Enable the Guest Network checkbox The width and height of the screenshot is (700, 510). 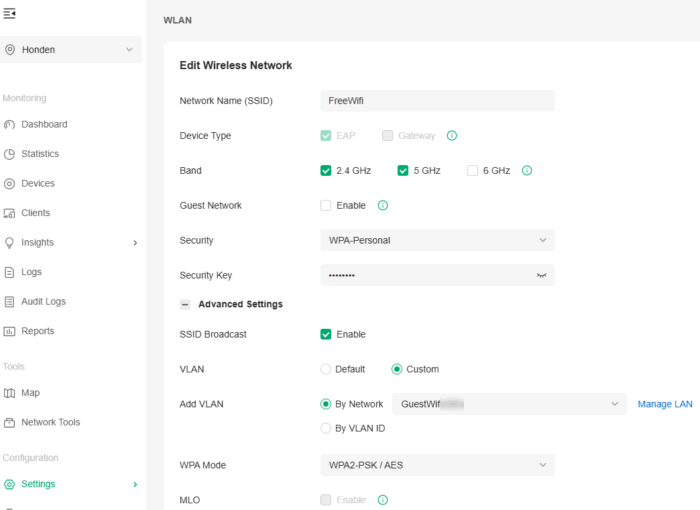point(326,206)
